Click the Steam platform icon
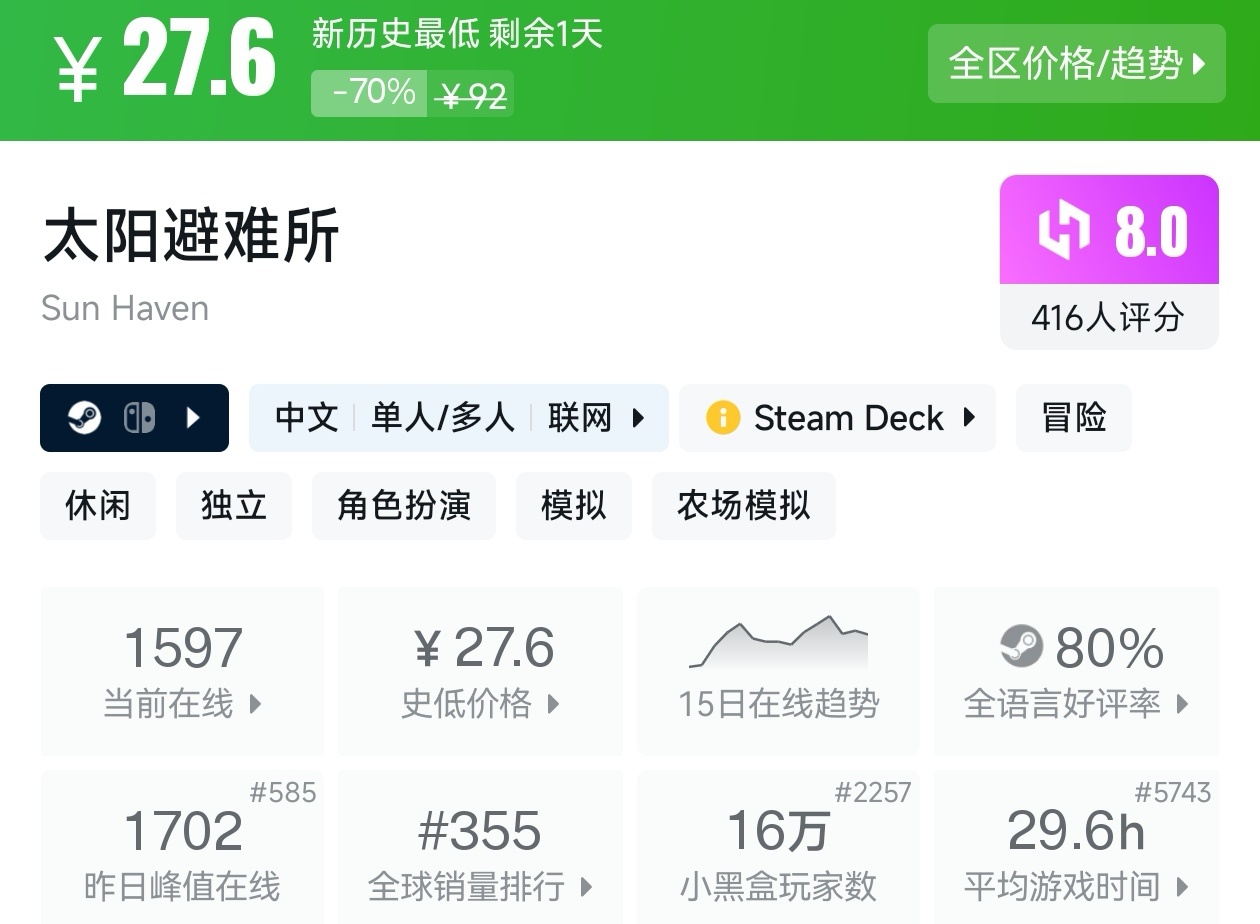1260x924 pixels. 85,418
